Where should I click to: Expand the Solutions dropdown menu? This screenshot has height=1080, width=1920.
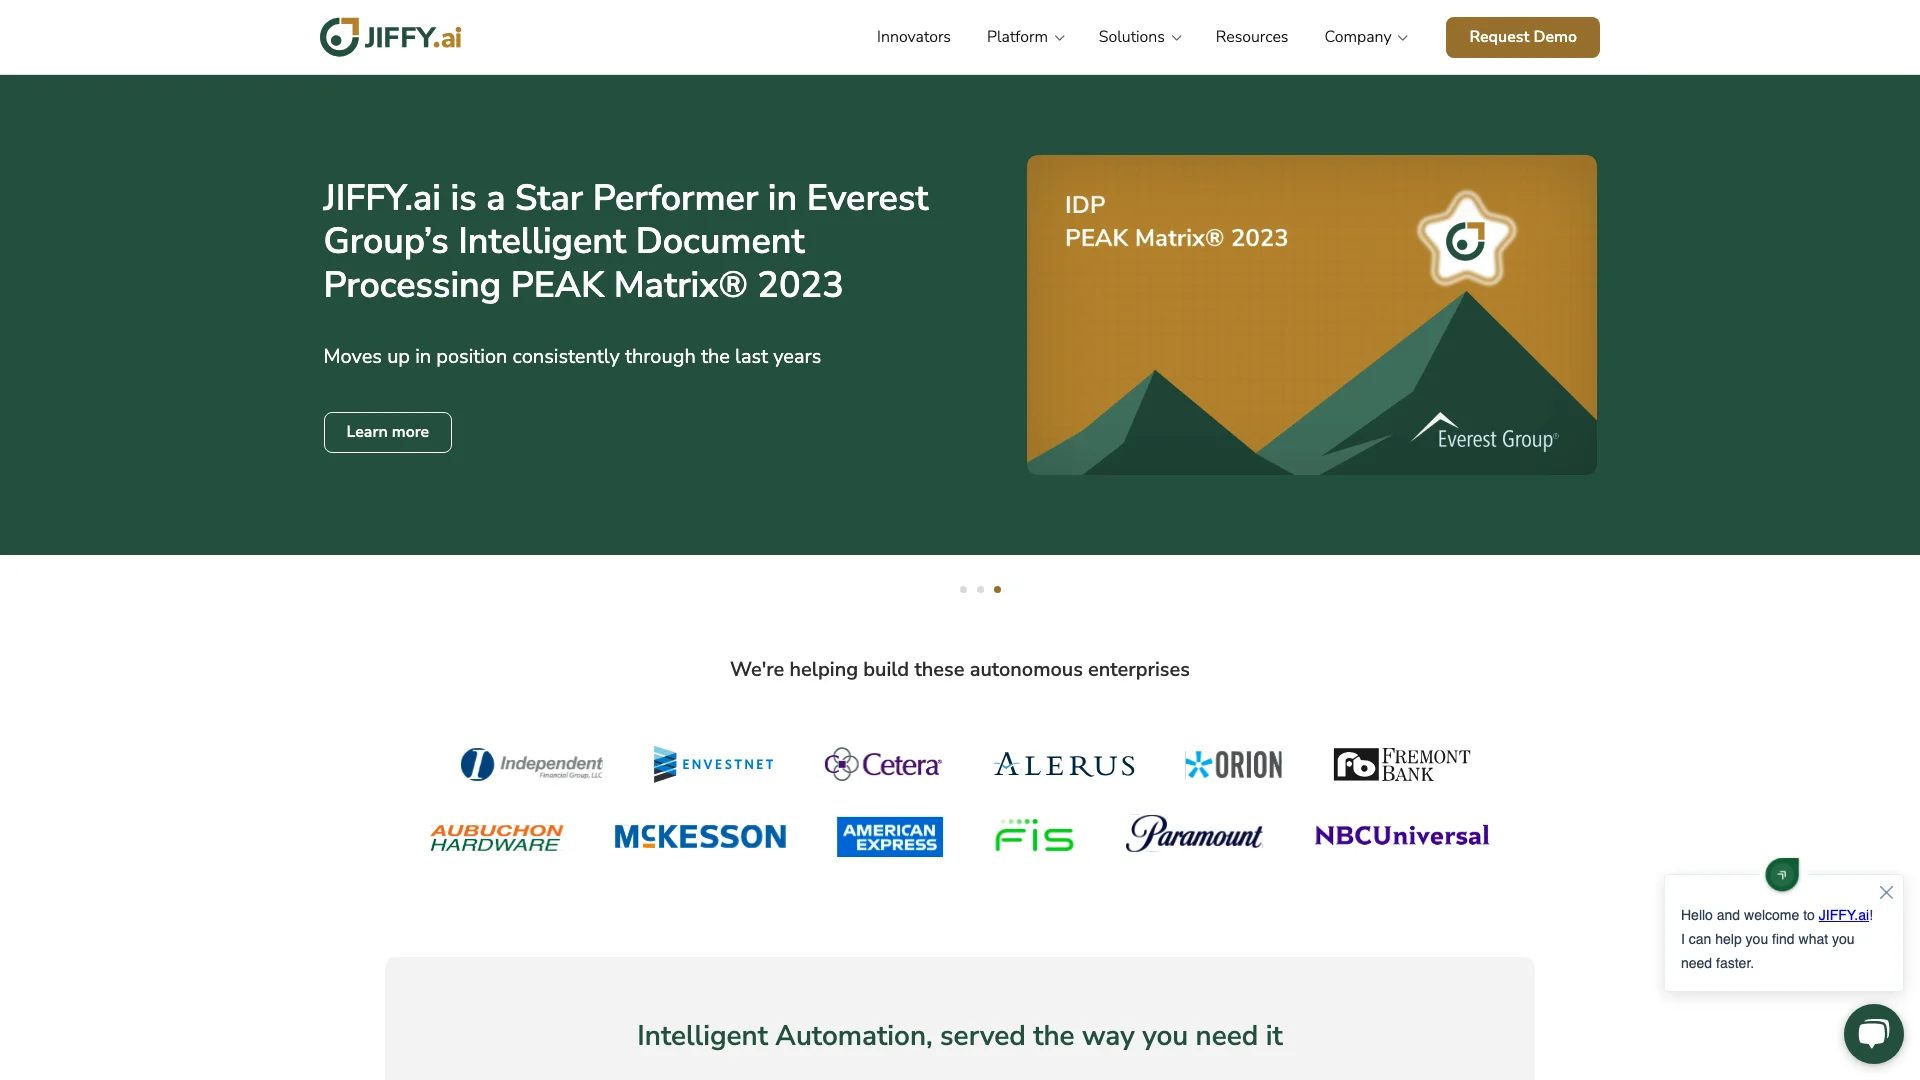coord(1139,37)
